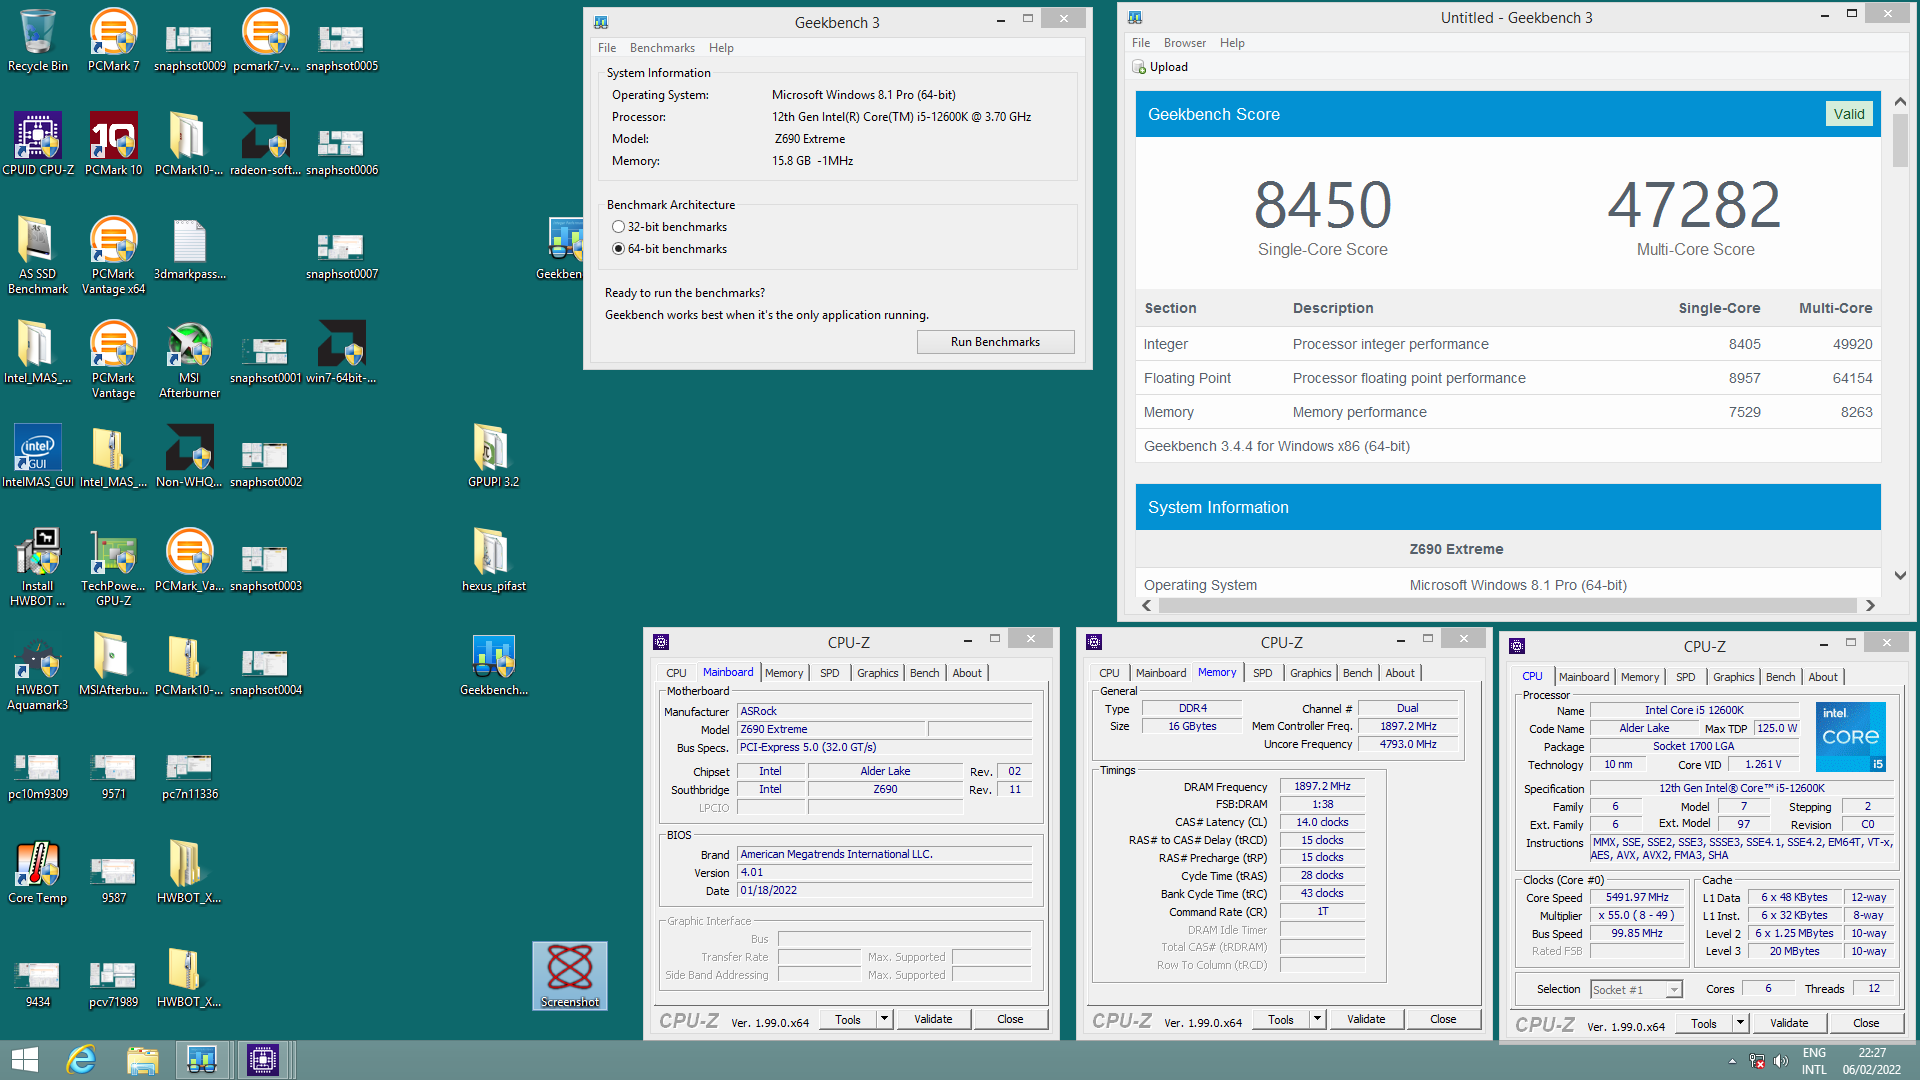Select PCMark Vantage x64 desktop icon
Screen dimensions: 1920x1080
tap(113, 255)
